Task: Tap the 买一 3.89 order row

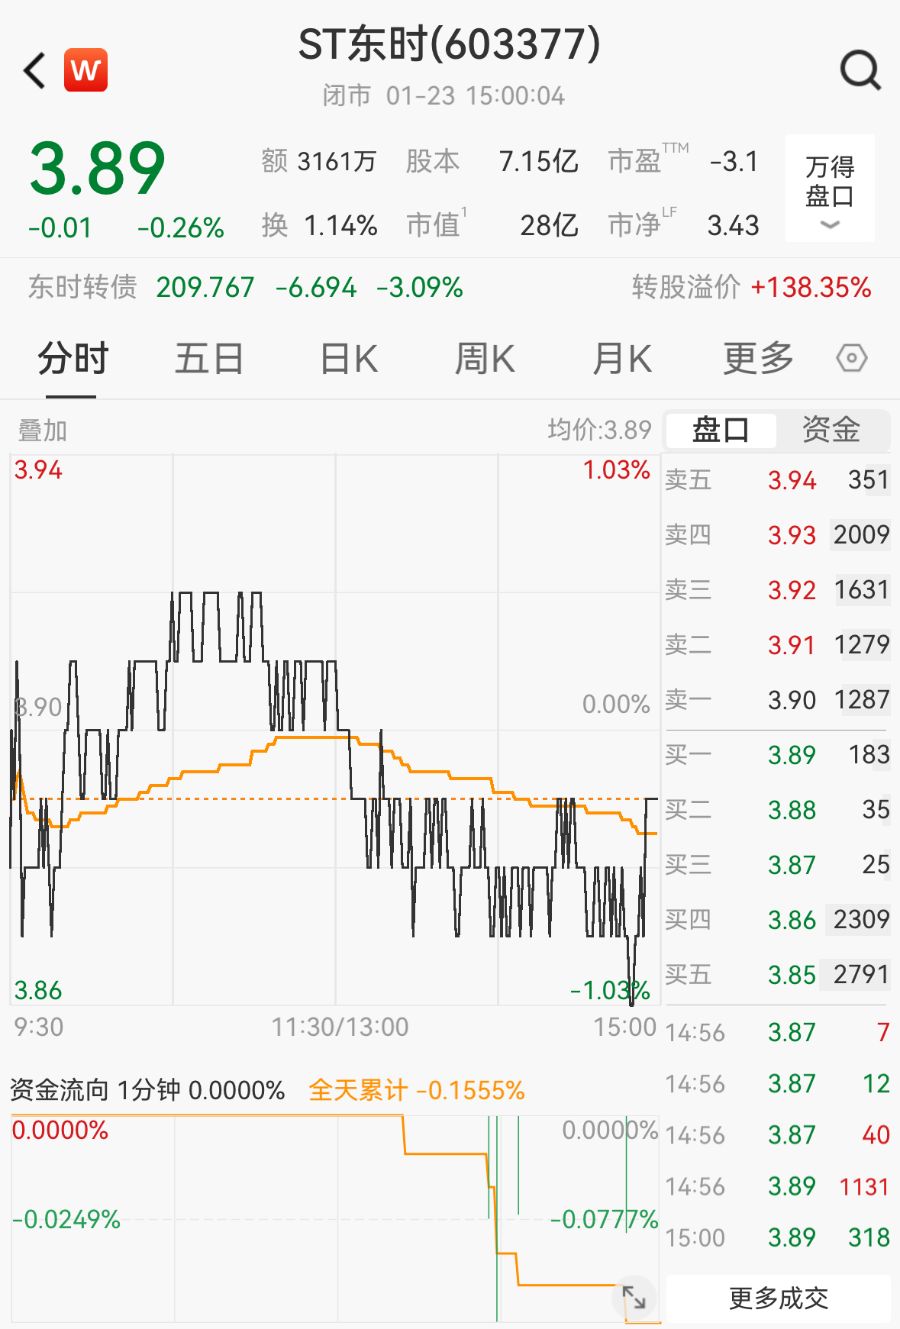Action: point(777,755)
